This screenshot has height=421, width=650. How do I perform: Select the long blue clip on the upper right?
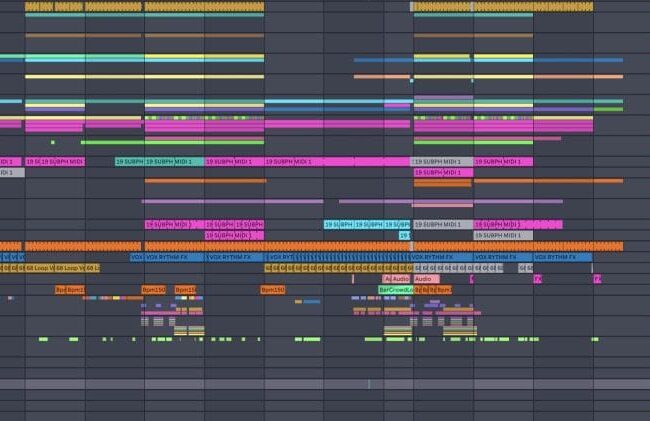(x=580, y=61)
